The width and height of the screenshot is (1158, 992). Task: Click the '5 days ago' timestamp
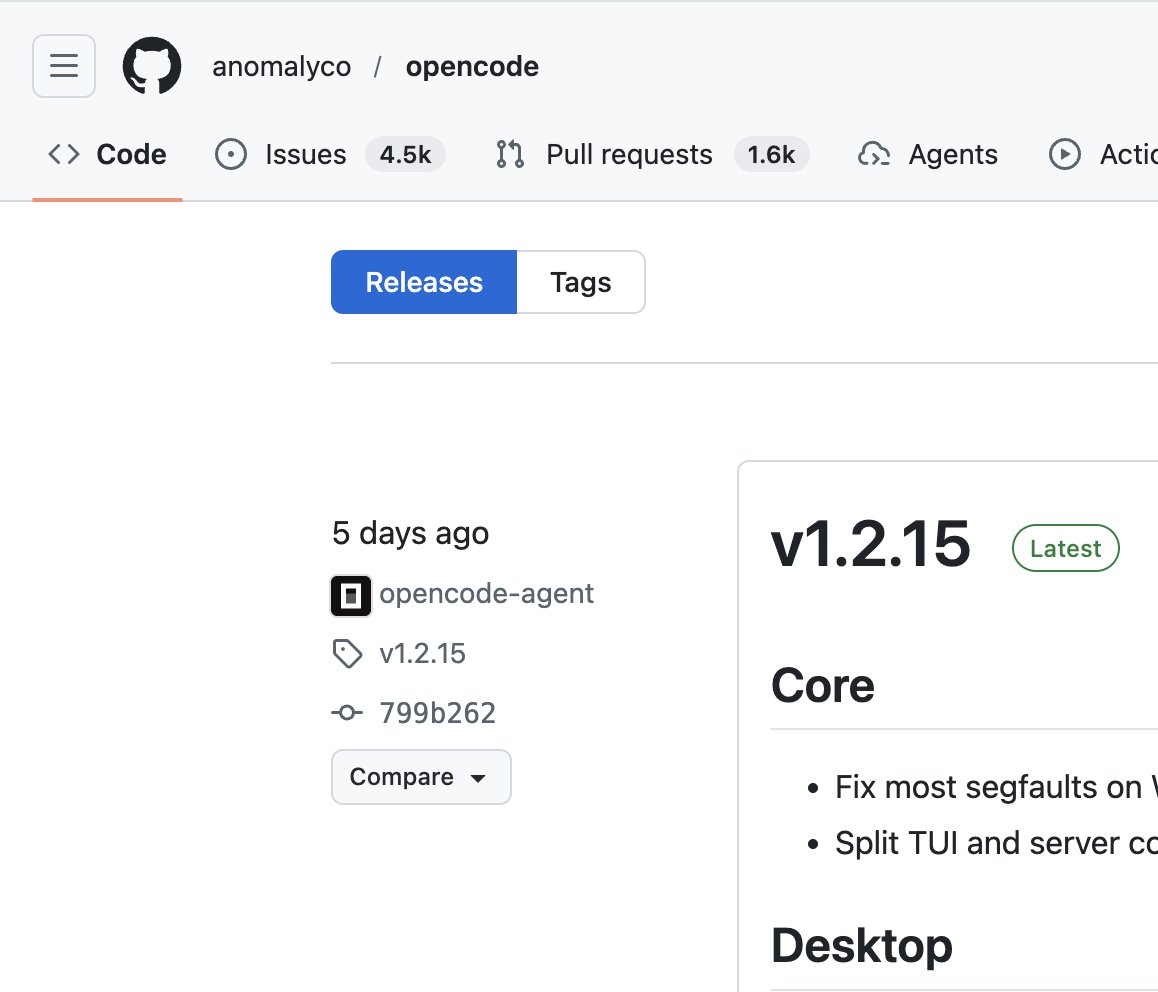pyautogui.click(x=411, y=533)
